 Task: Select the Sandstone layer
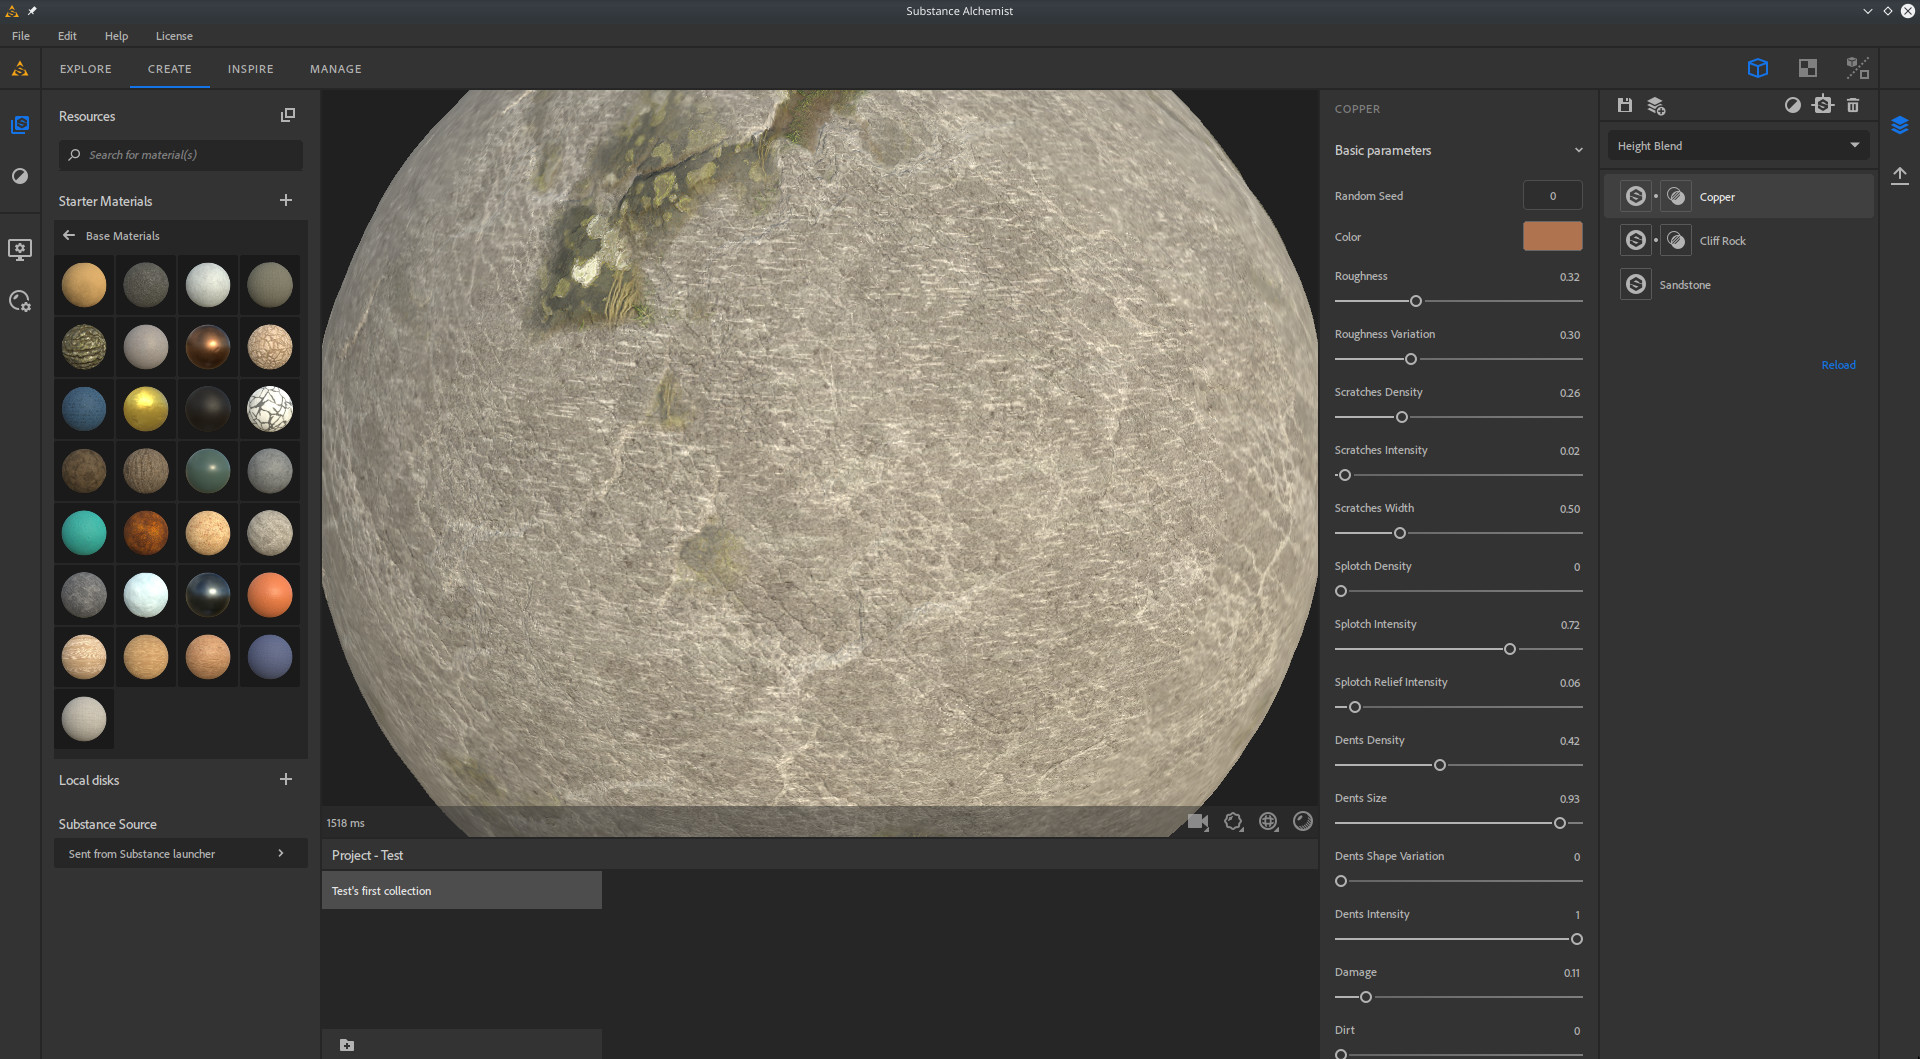1740,284
